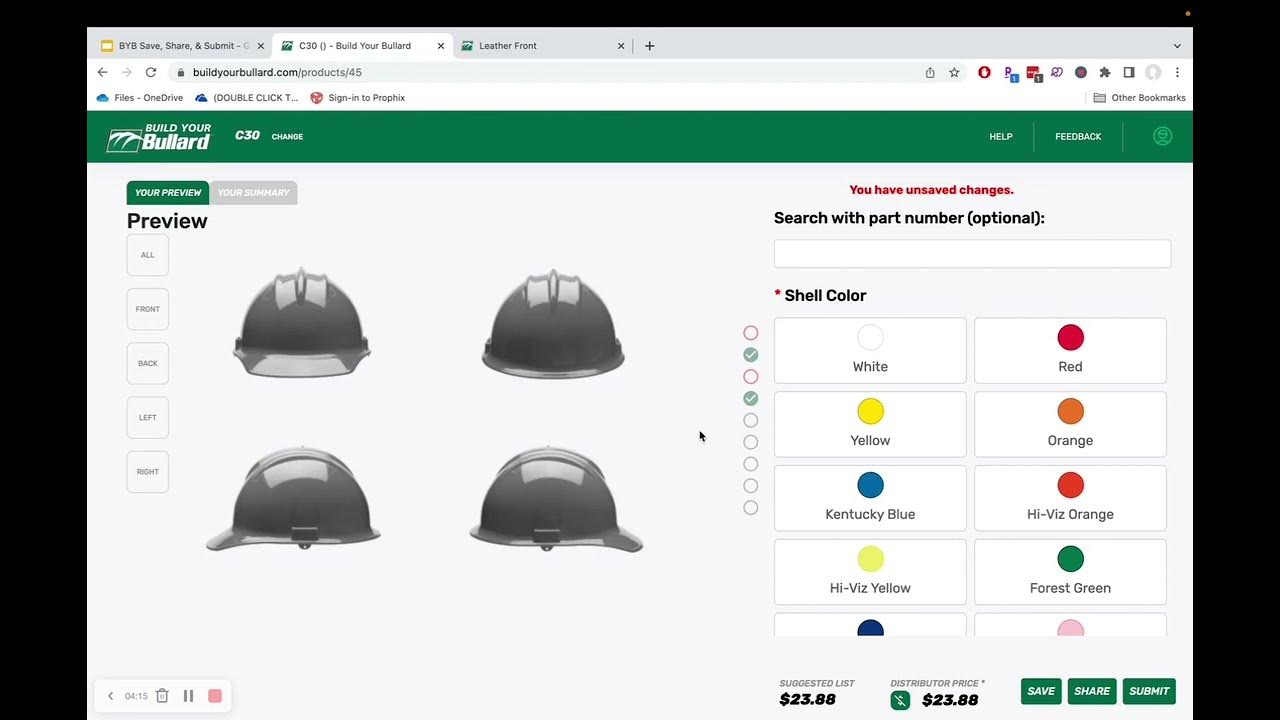Image resolution: width=1280 pixels, height=720 pixels.
Task: Open the Extensions puzzle piece icon
Action: click(1105, 72)
